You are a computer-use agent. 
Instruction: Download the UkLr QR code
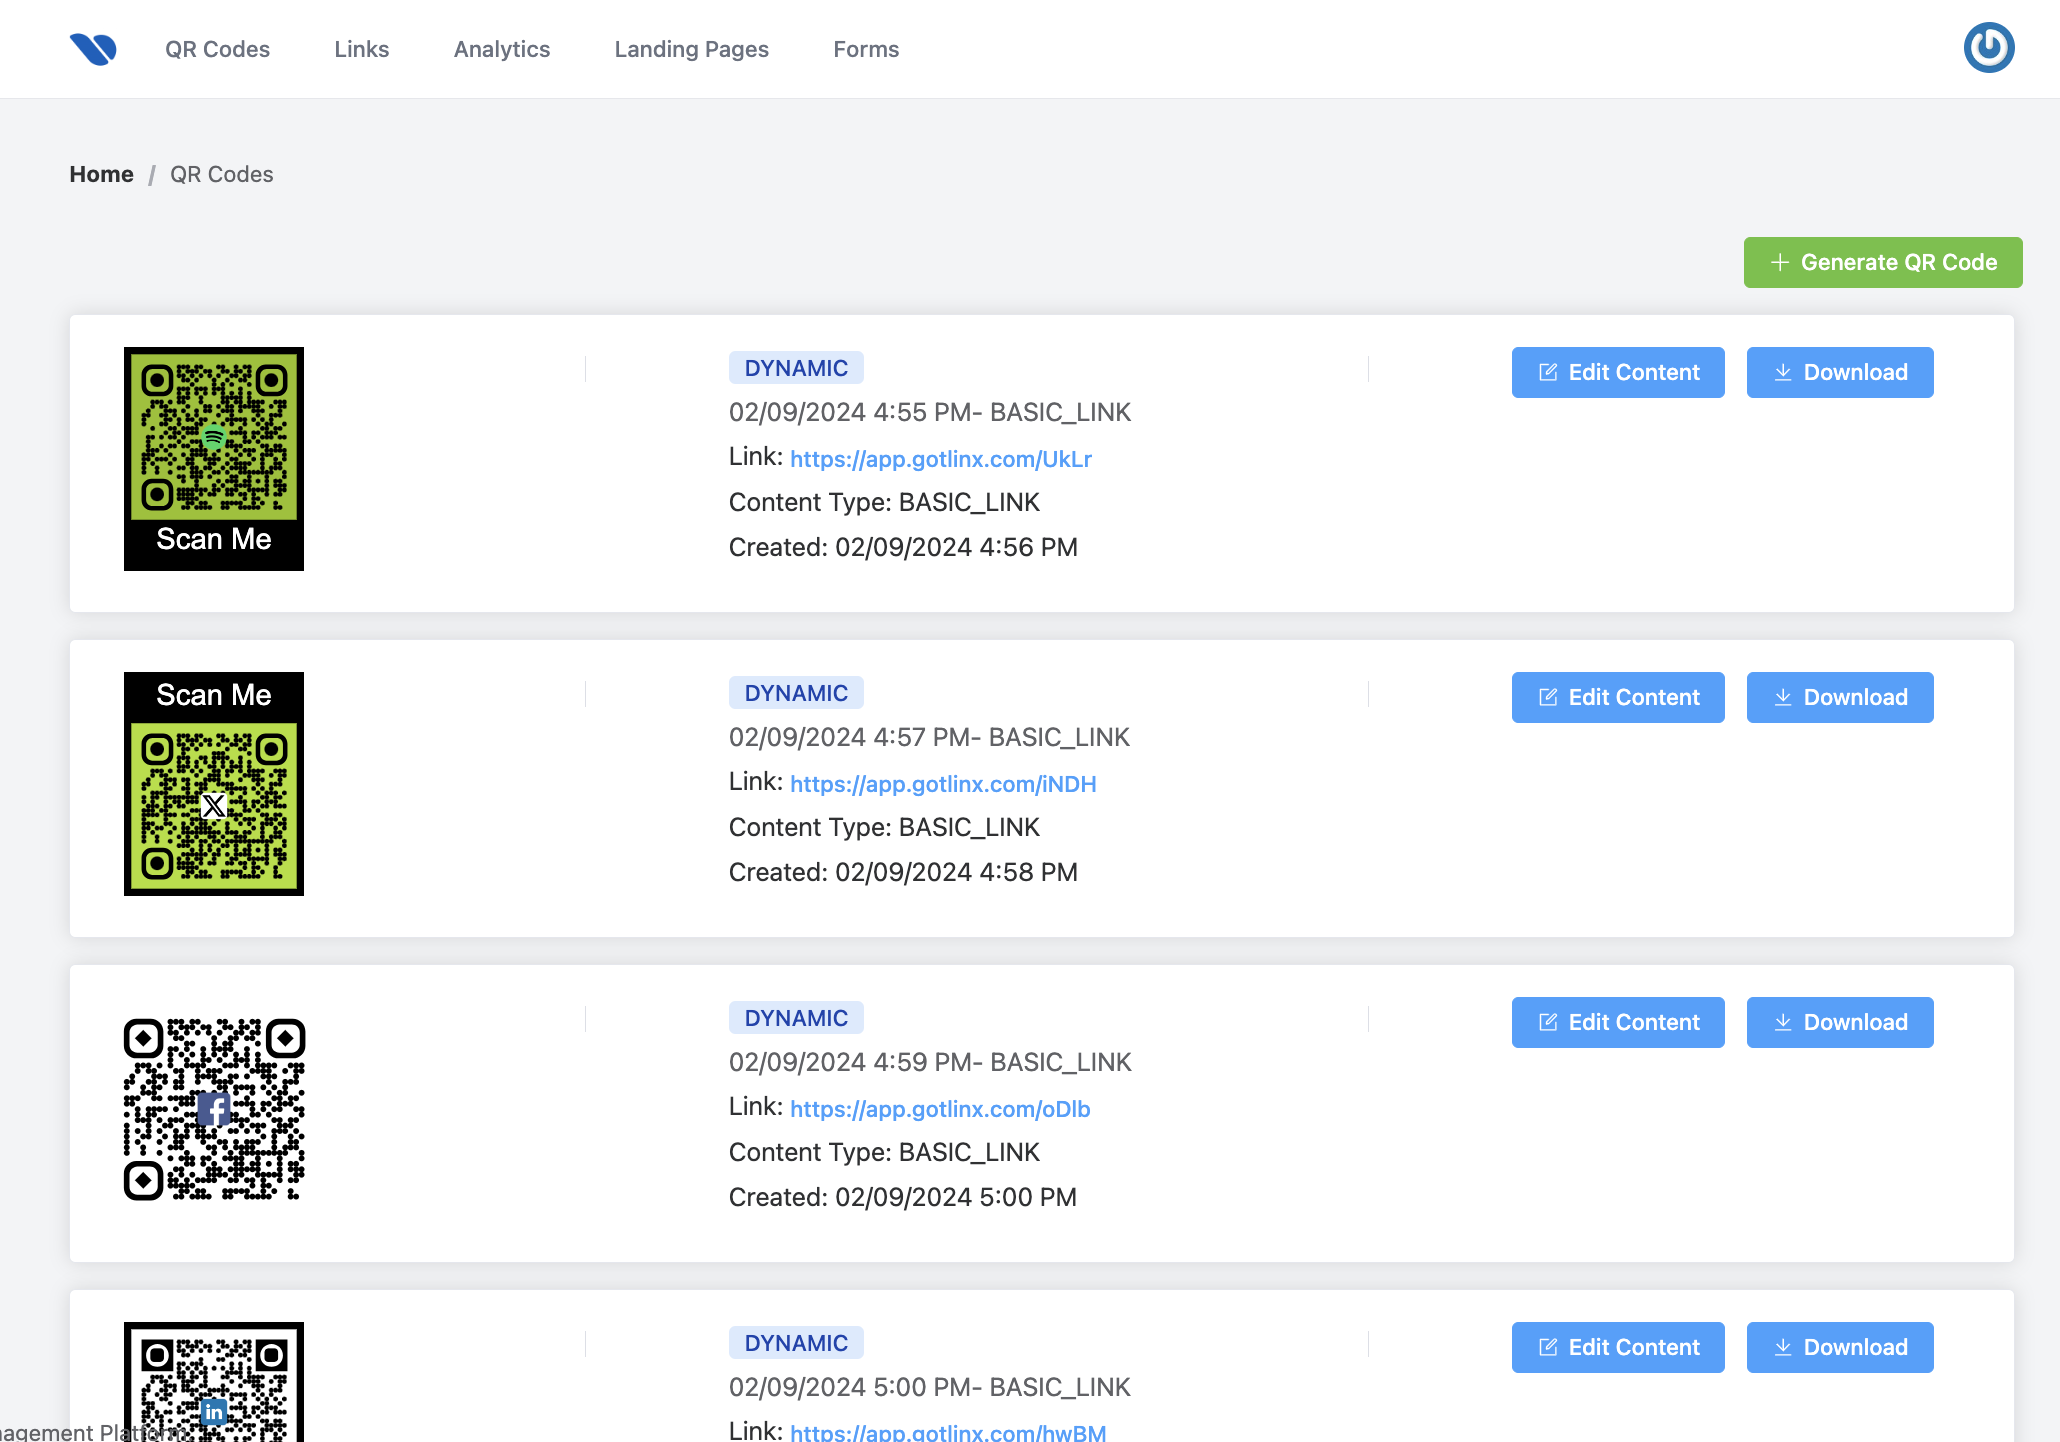tap(1840, 372)
